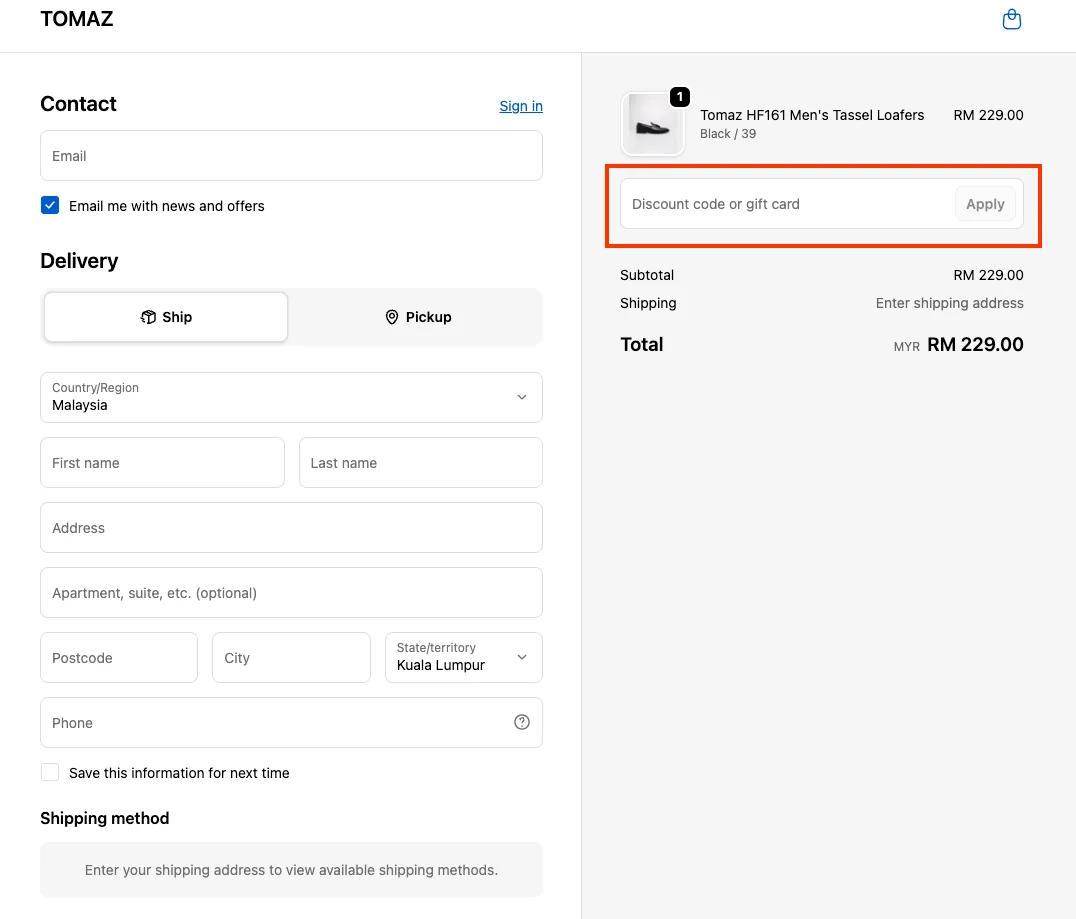This screenshot has width=1076, height=919.
Task: Click the Shipping method heading
Action: coord(105,818)
